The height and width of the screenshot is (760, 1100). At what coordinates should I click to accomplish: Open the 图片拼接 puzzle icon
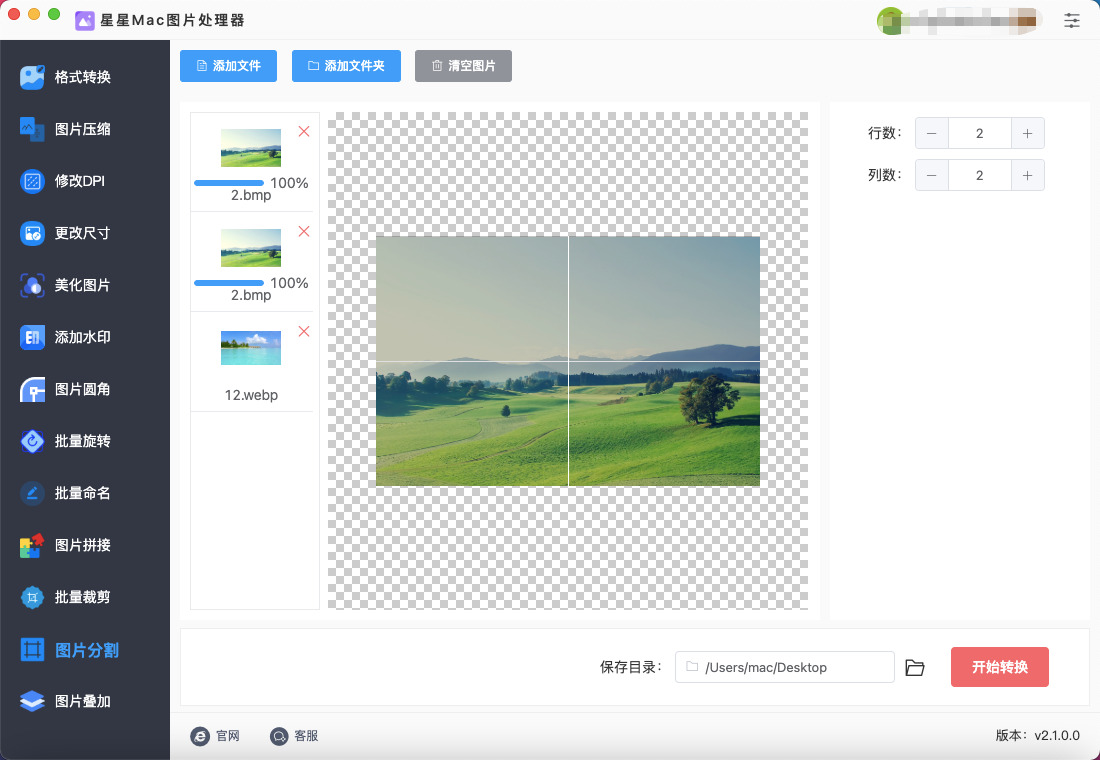(32, 545)
